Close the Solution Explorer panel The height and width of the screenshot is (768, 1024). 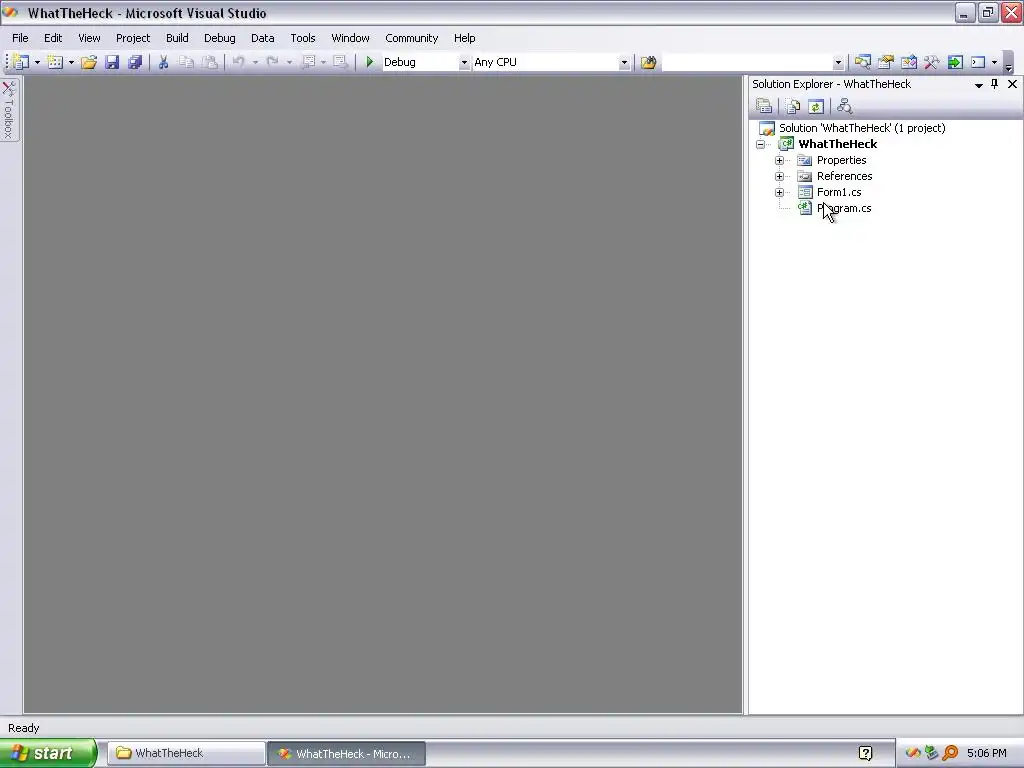1012,84
